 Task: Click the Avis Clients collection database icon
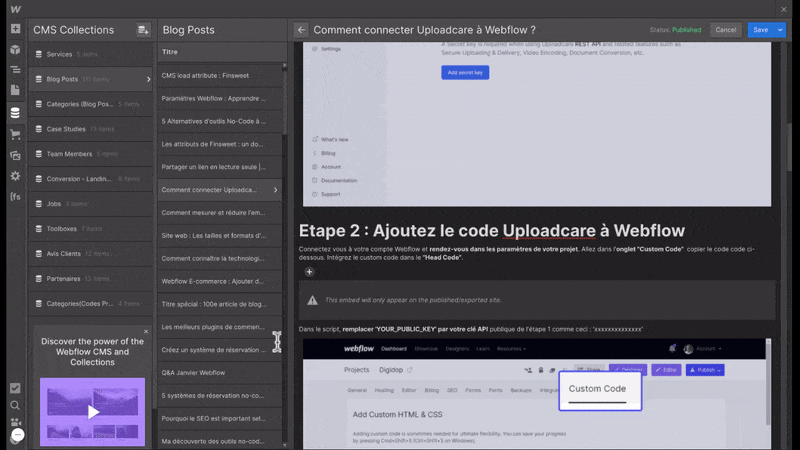[x=39, y=254]
